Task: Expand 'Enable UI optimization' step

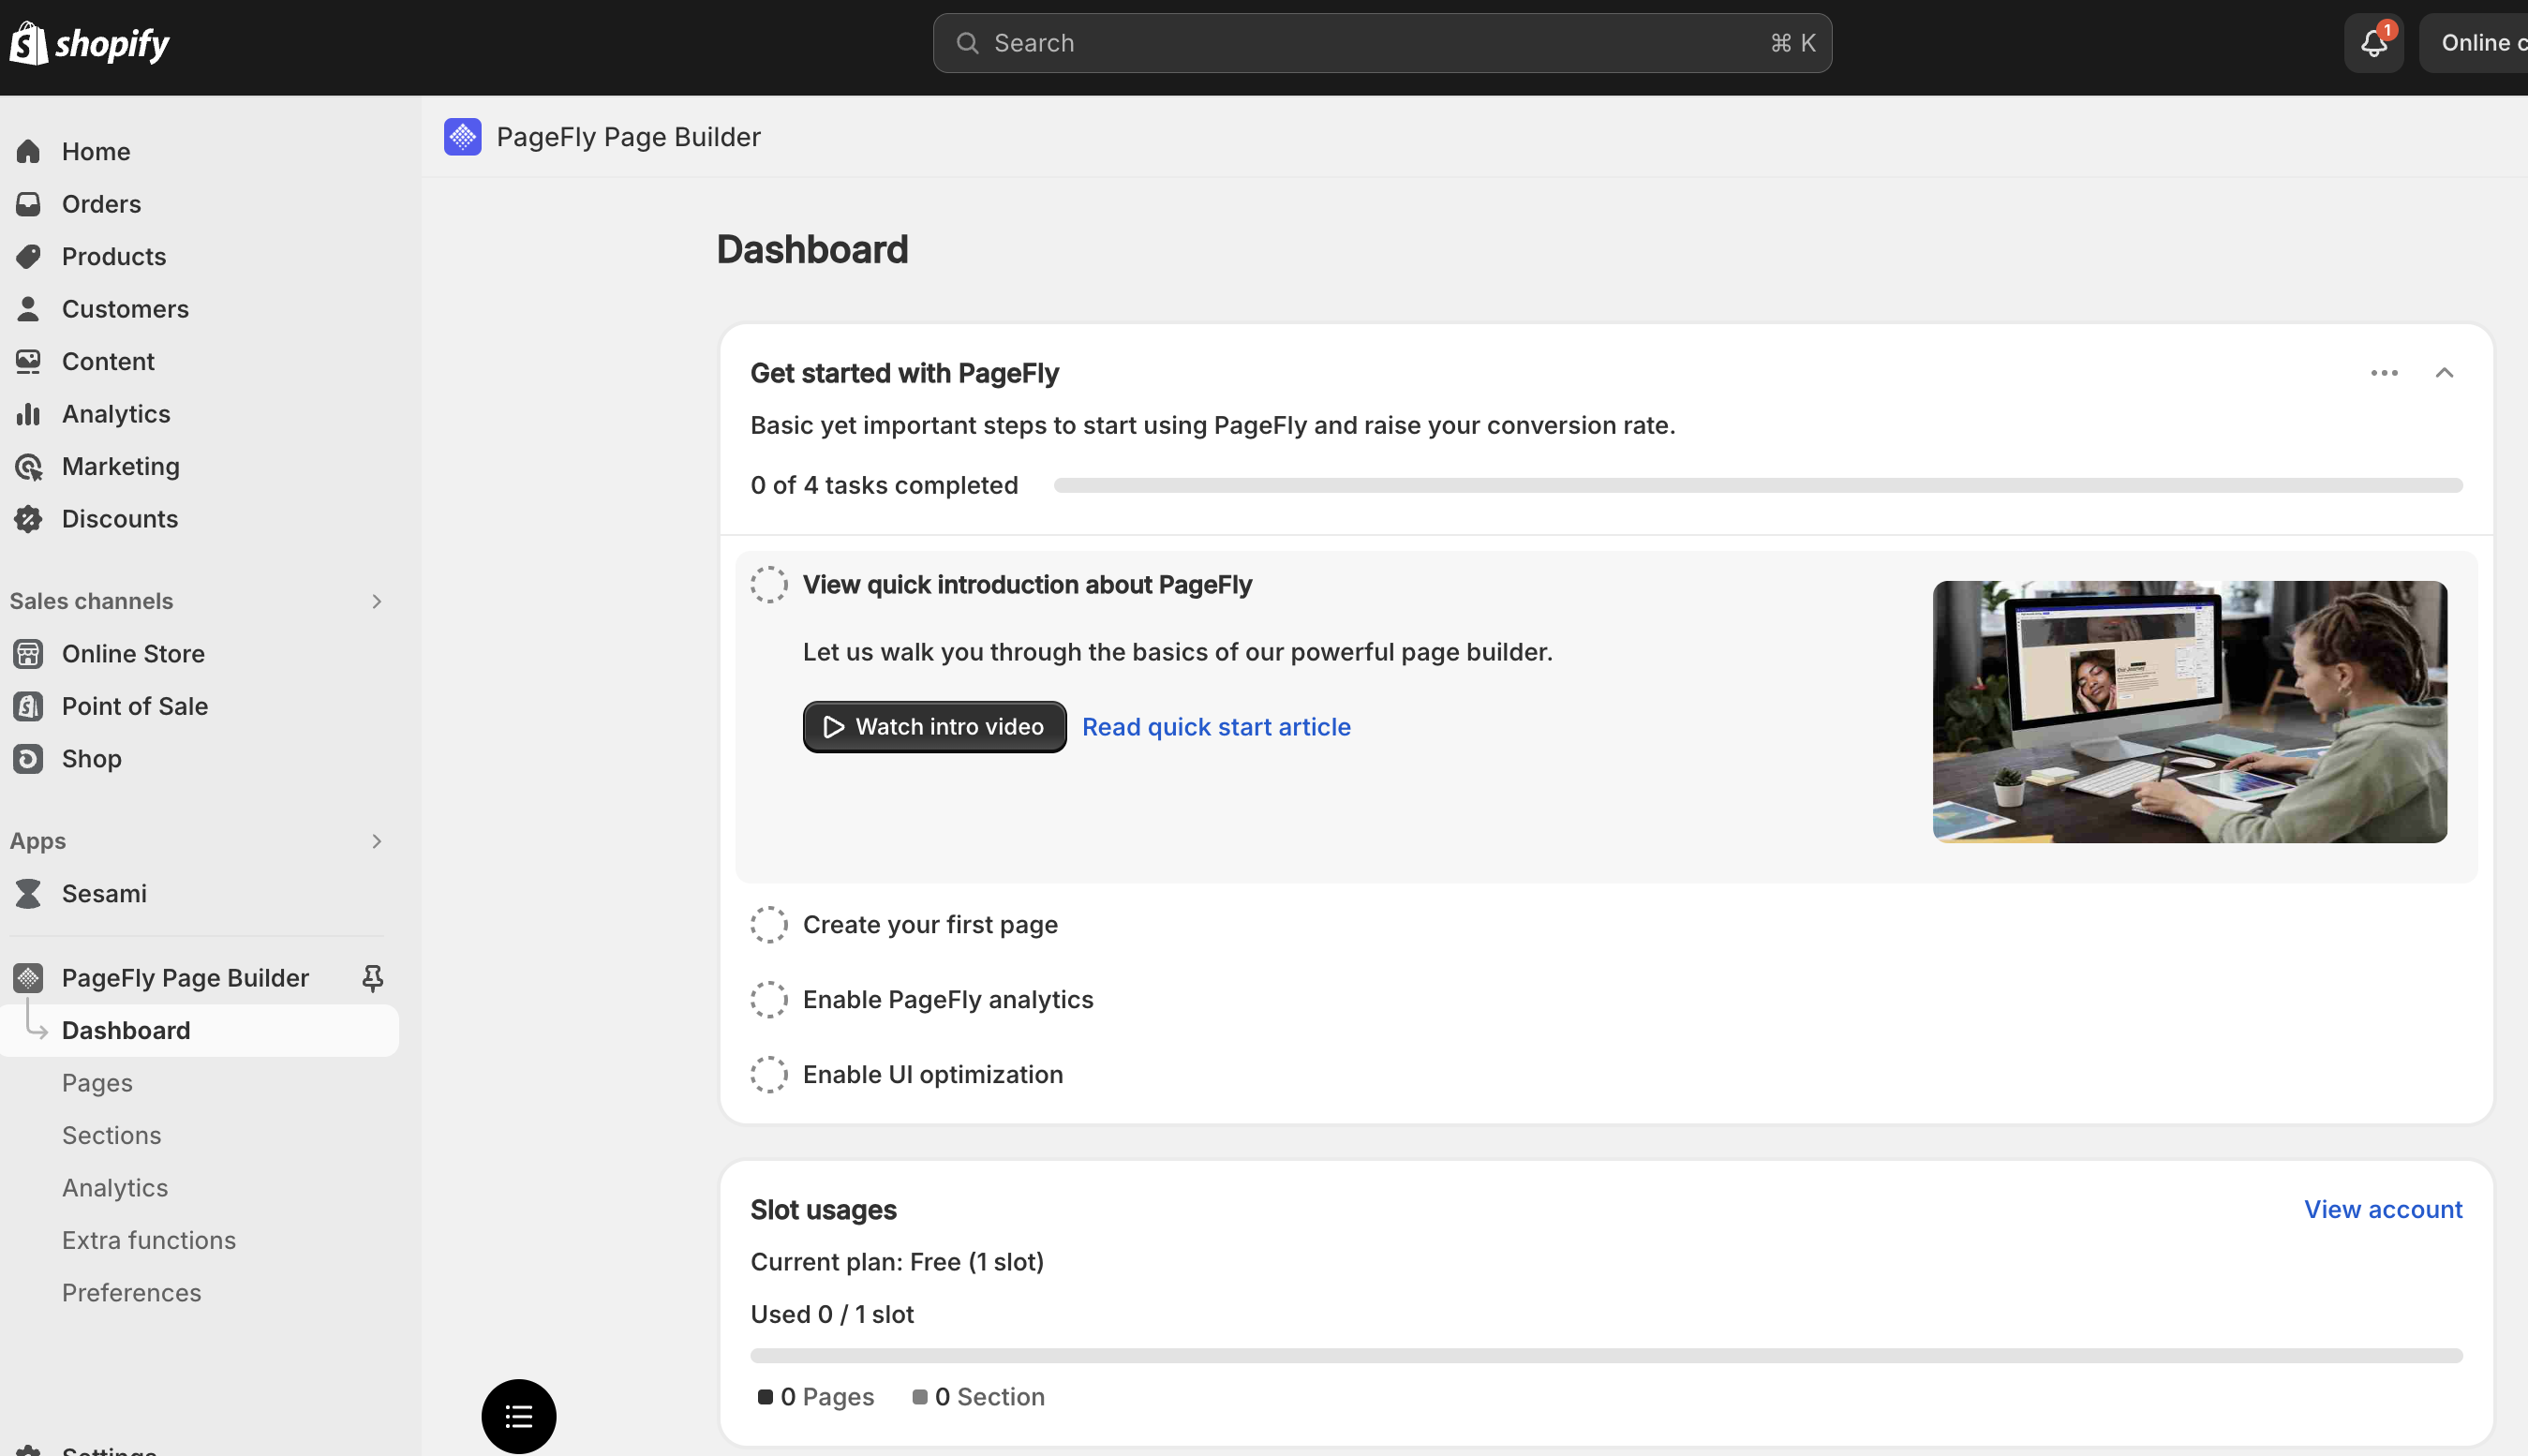Action: [x=933, y=1075]
